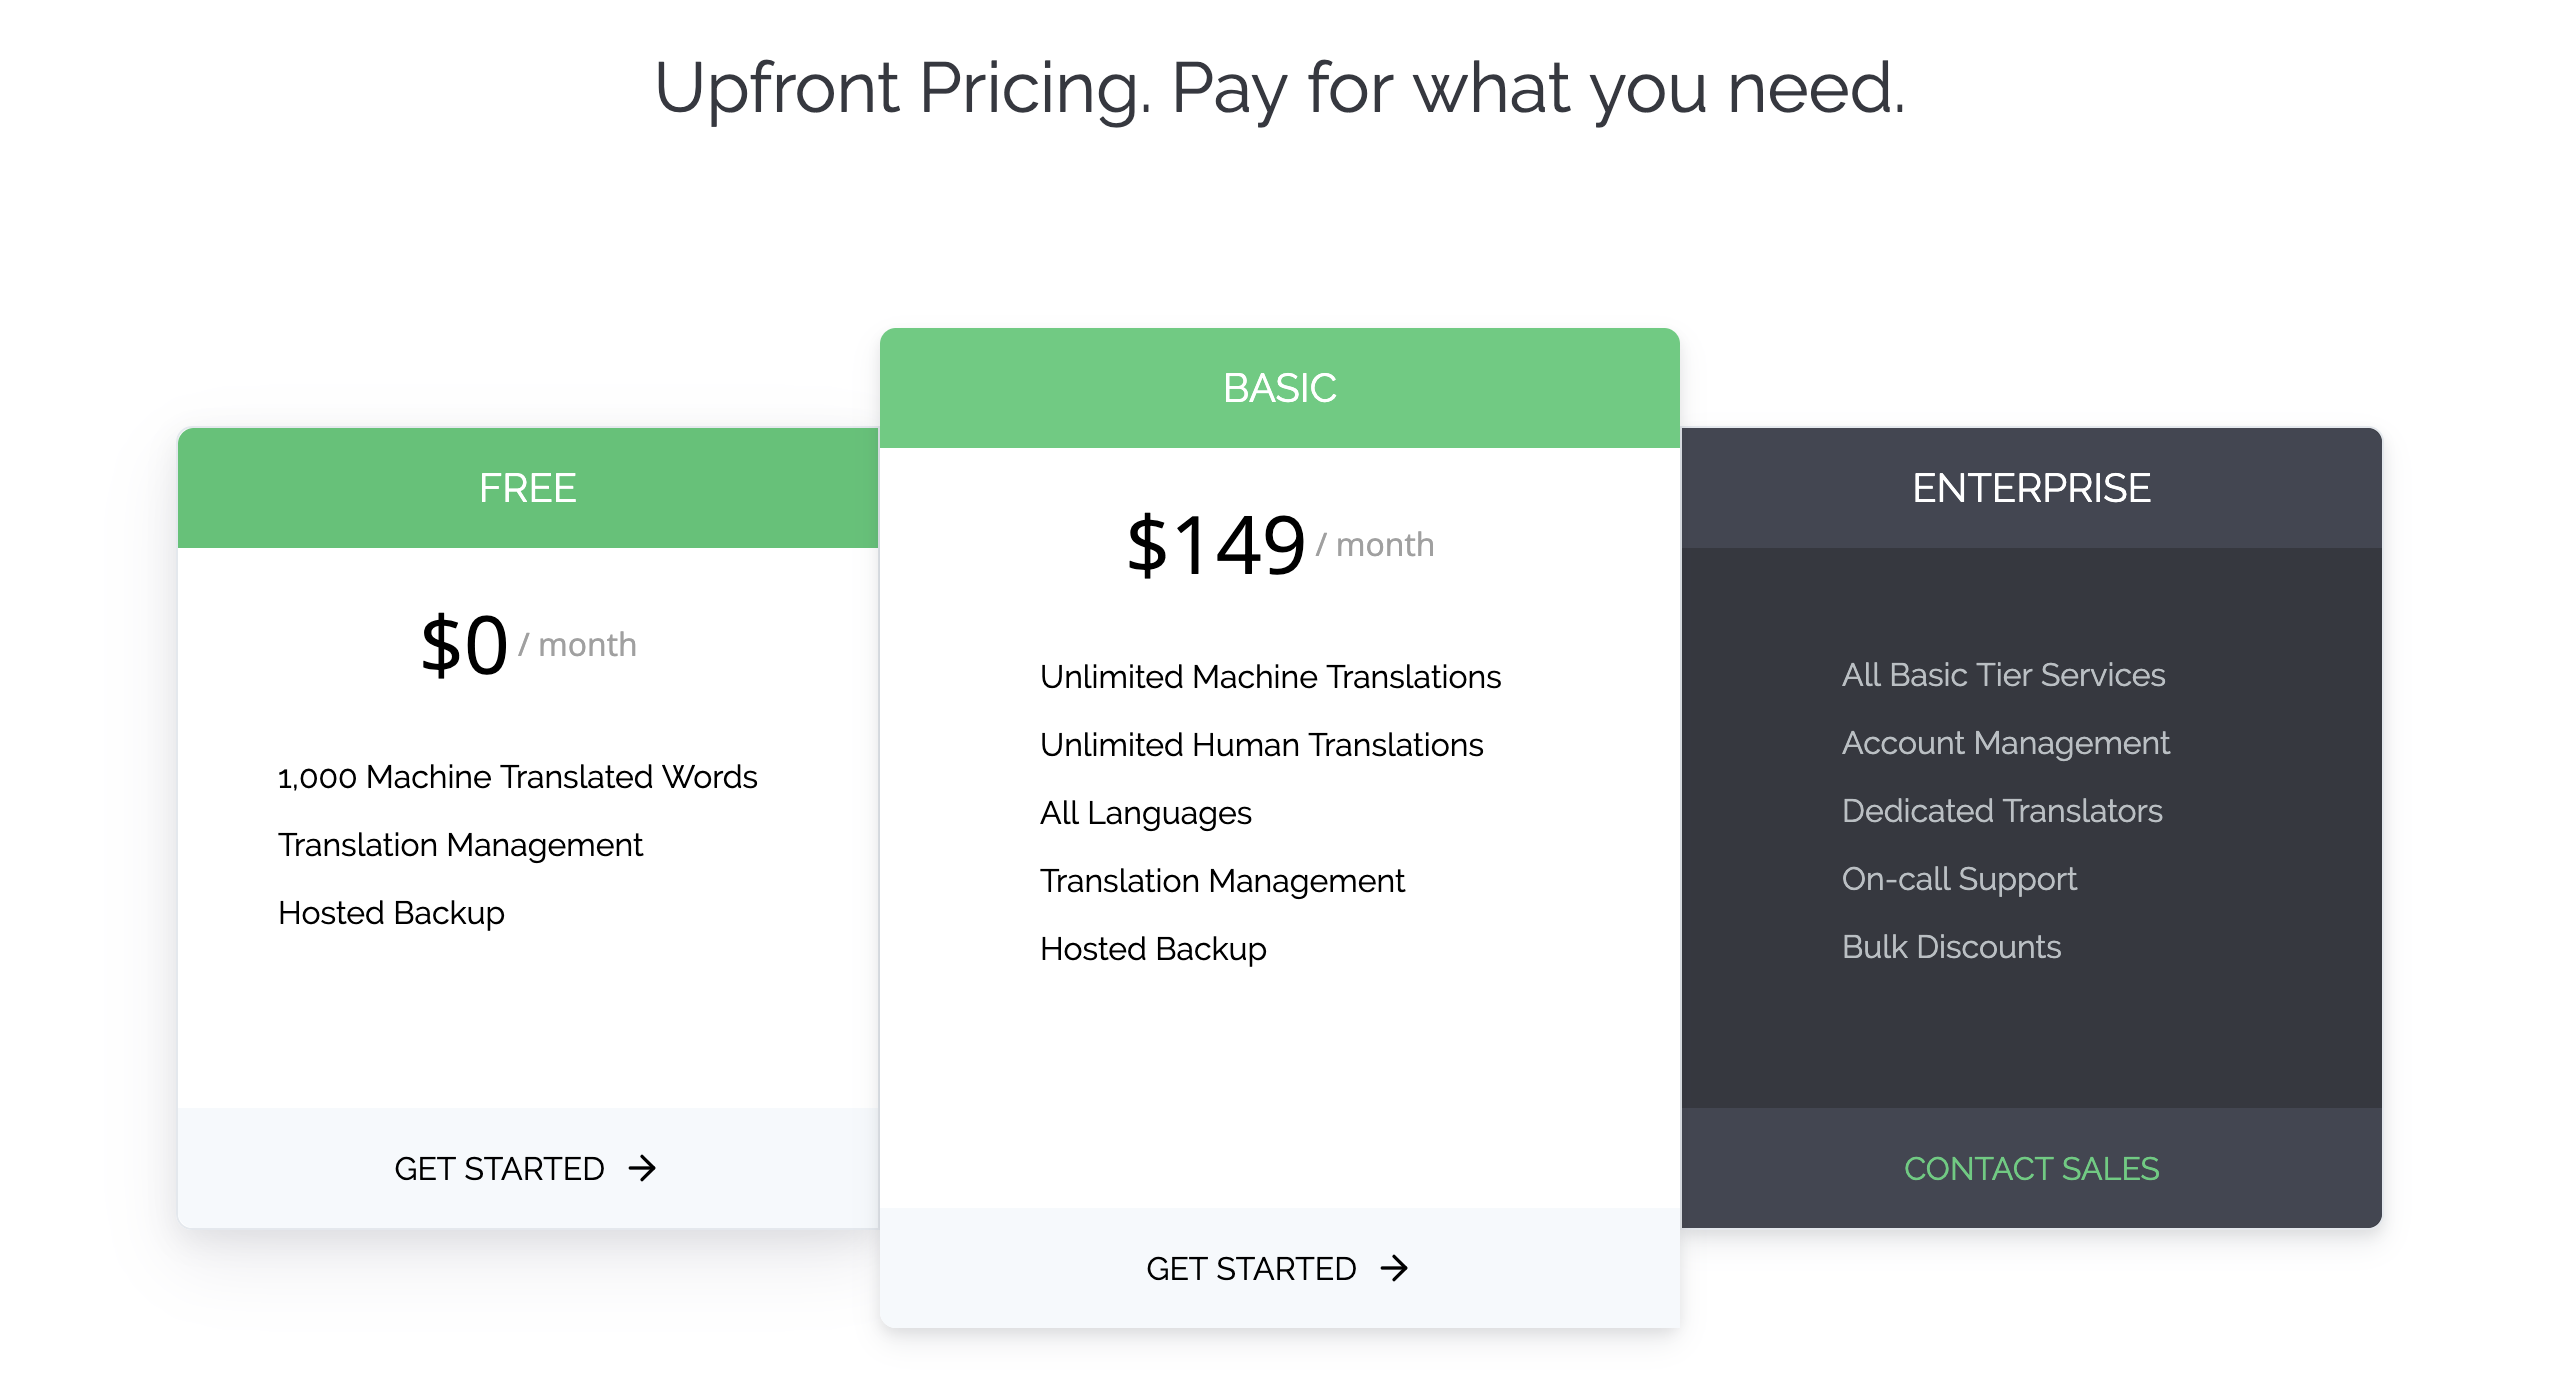The image size is (2560, 1378).
Task: Click the arrow icon in Free plan footer
Action: tap(642, 1168)
